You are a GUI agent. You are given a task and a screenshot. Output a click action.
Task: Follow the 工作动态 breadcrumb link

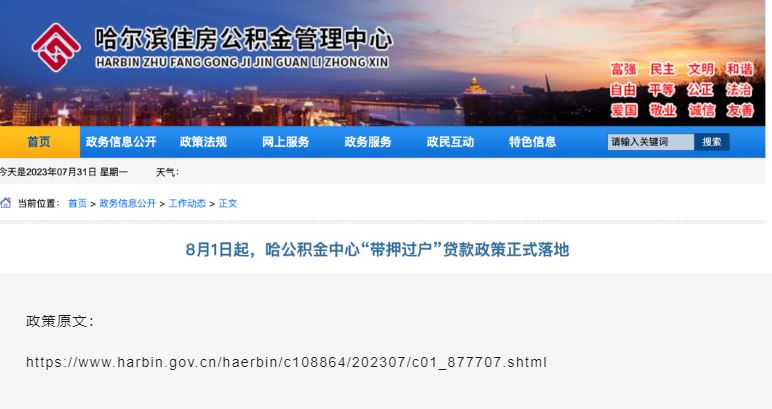coord(187,203)
